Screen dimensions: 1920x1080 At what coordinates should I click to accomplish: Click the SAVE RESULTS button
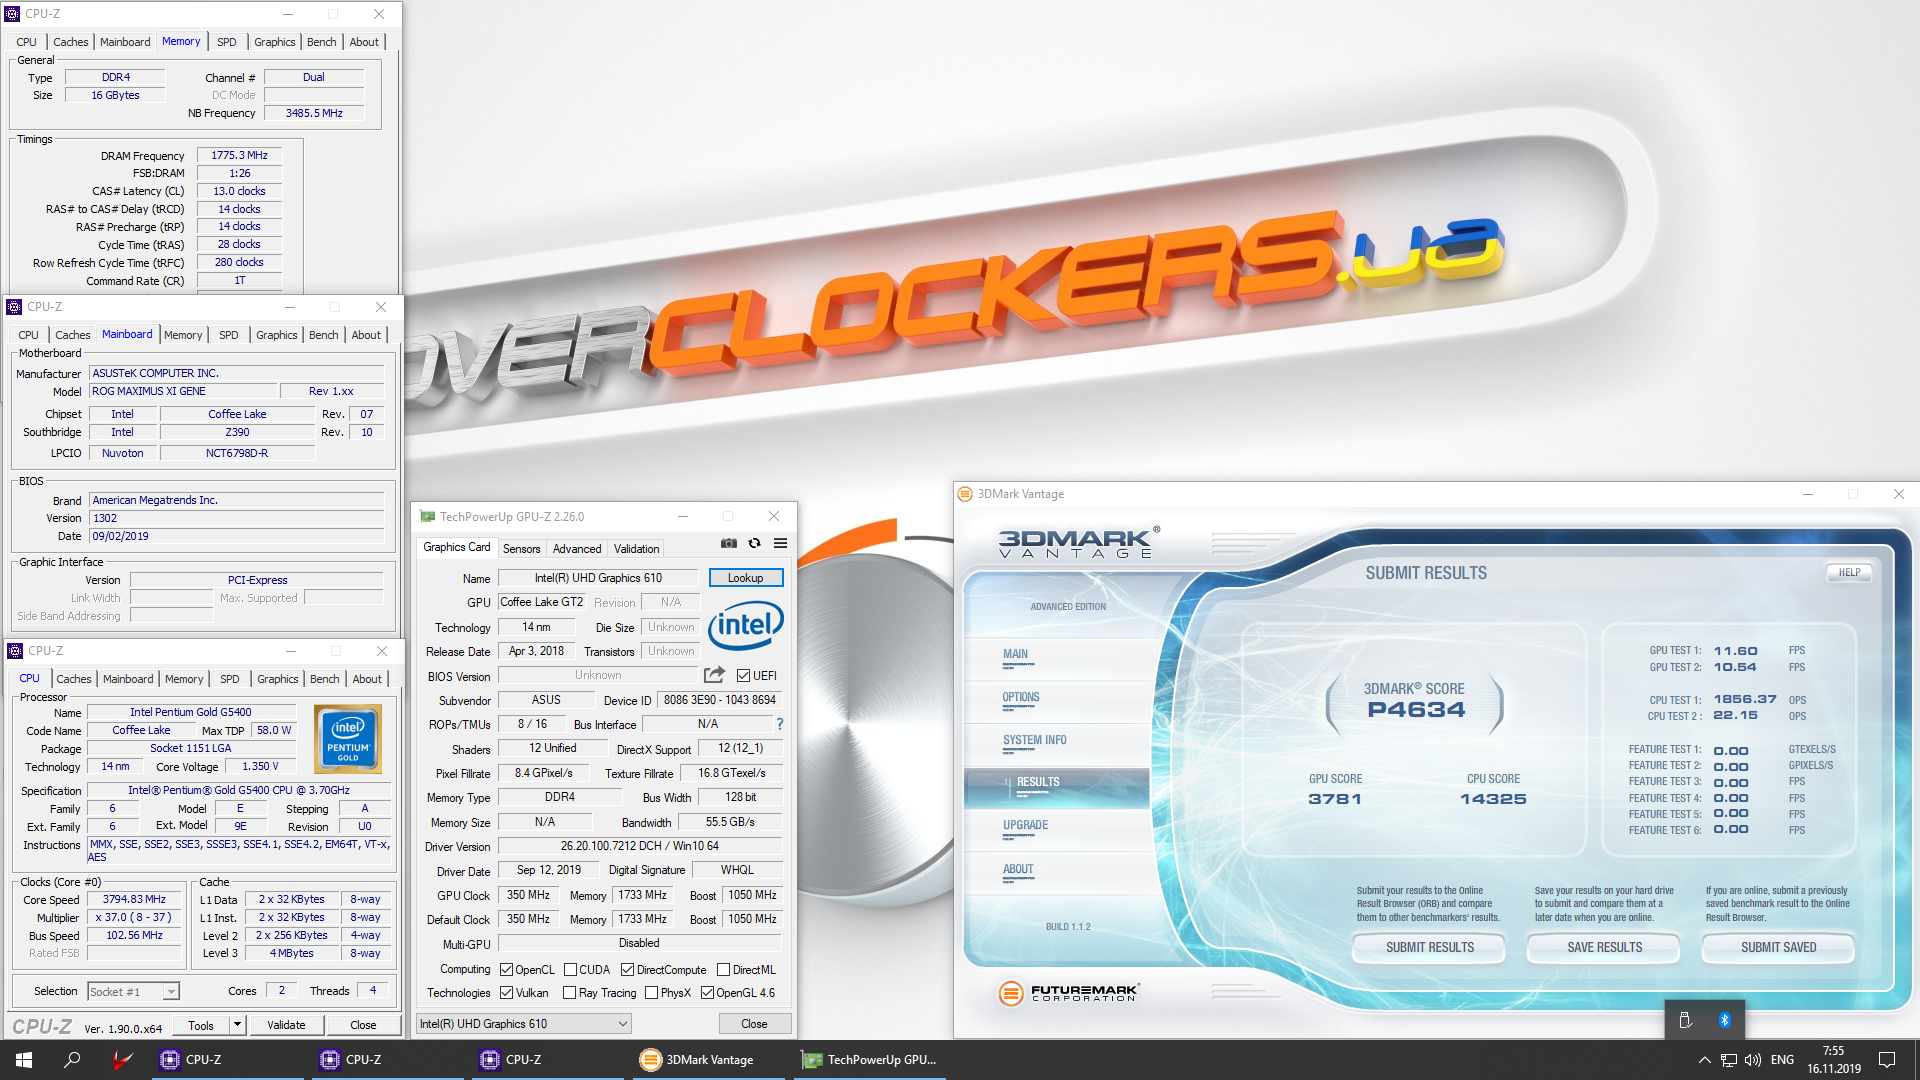tap(1605, 948)
